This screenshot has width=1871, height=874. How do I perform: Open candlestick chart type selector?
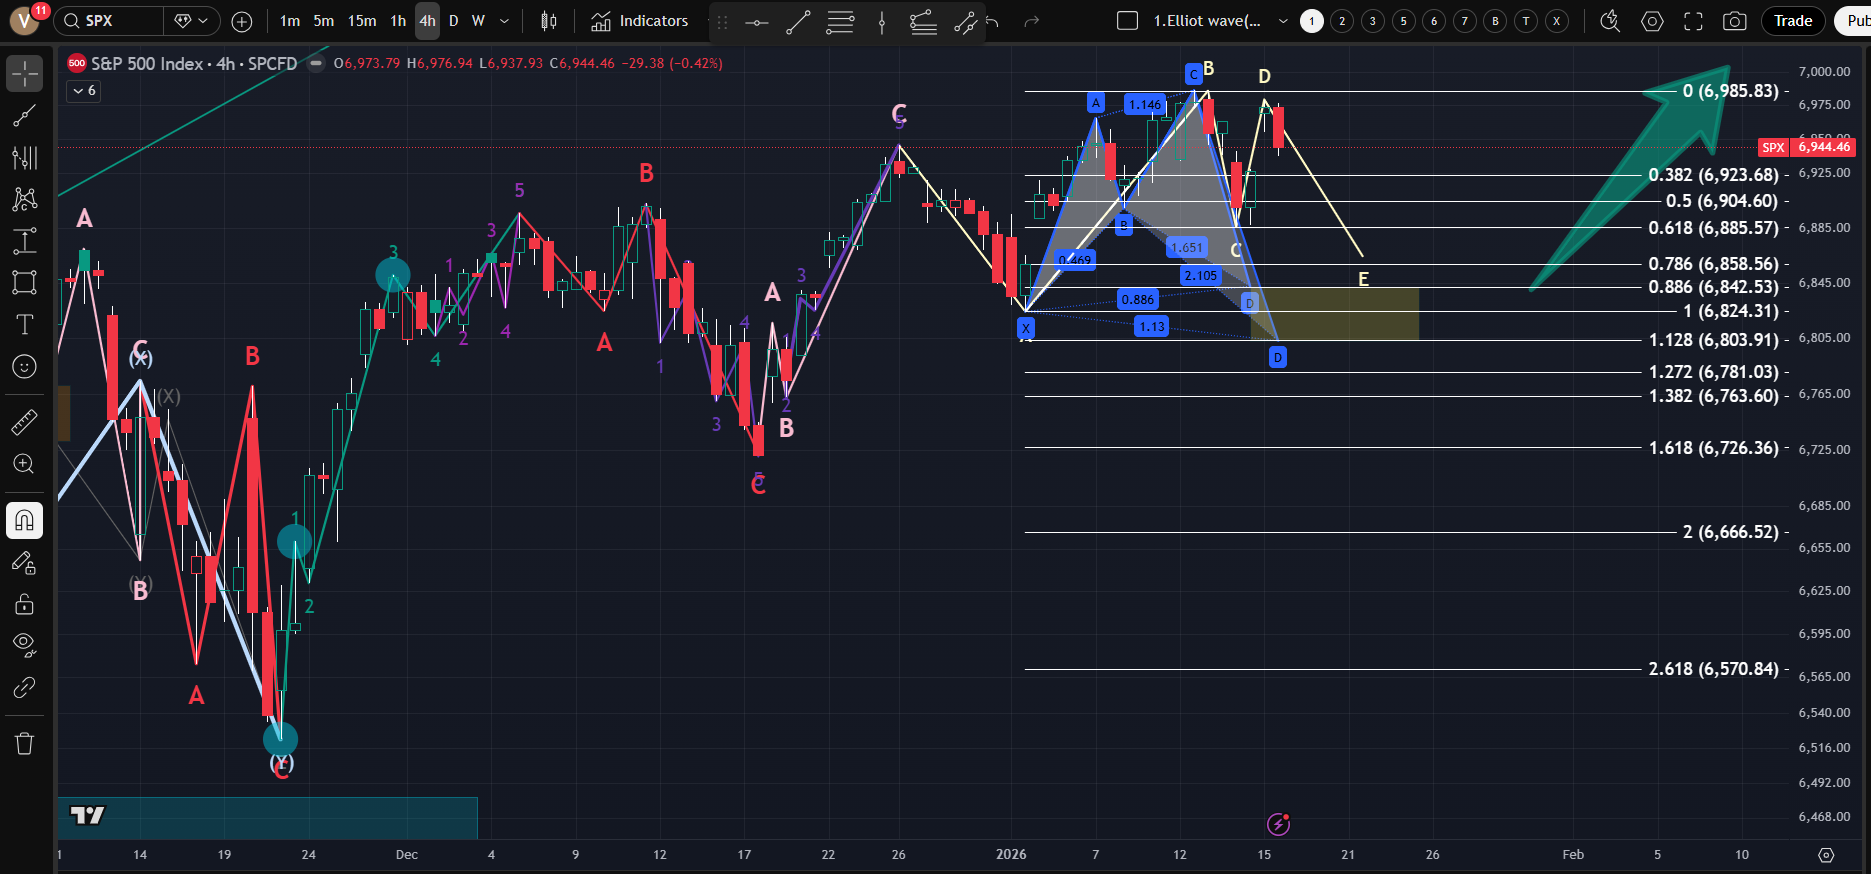click(548, 21)
